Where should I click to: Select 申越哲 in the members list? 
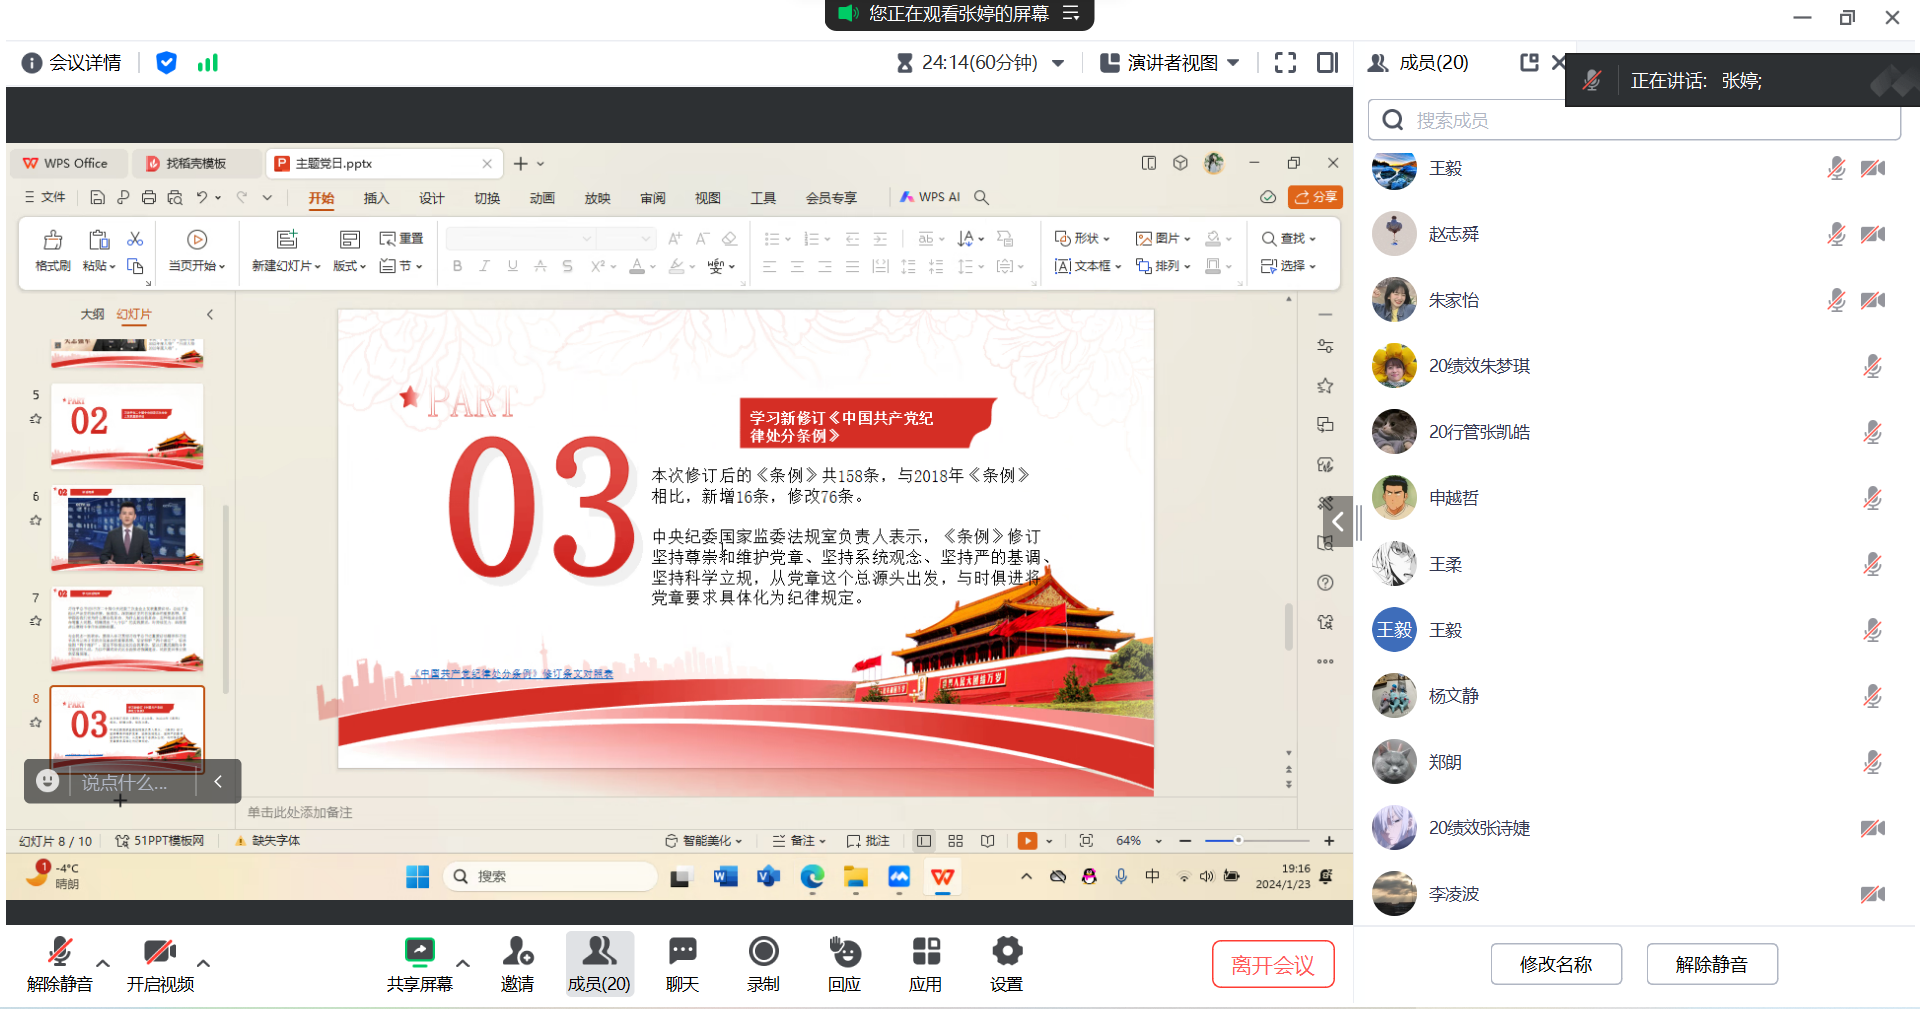pos(1453,498)
